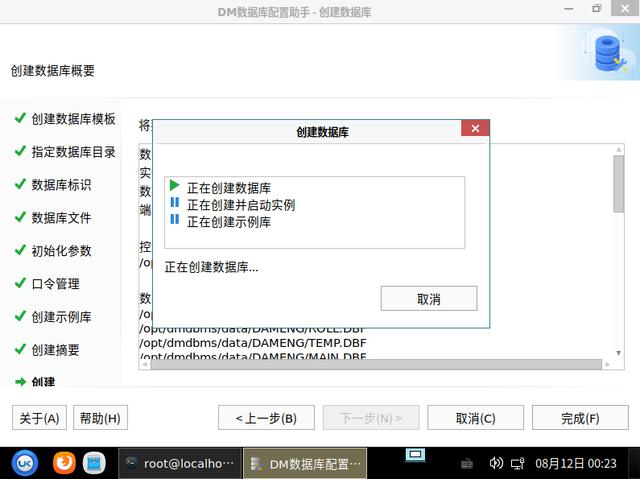
Task: Click the summary scrollbar down arrow
Action: [619, 353]
